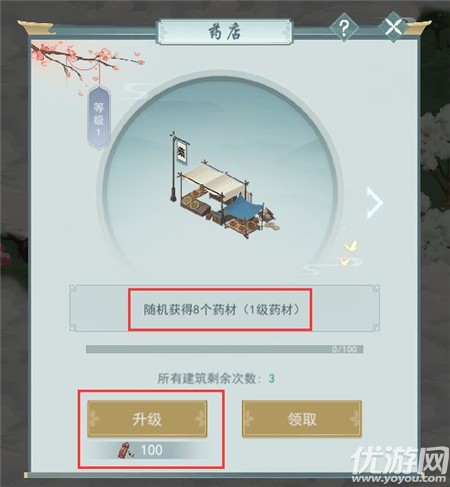
Task: Click the 药 flag sign on the stall
Action: [x=182, y=153]
